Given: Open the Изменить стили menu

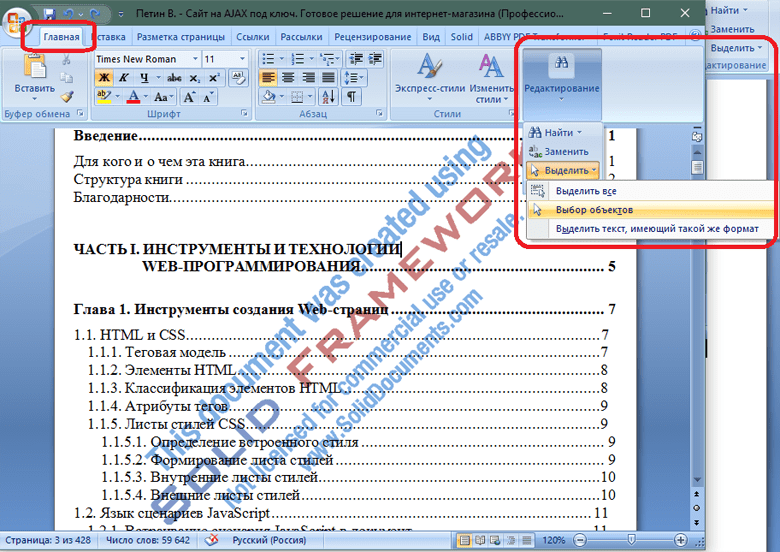Looking at the screenshot, I should click(x=491, y=79).
